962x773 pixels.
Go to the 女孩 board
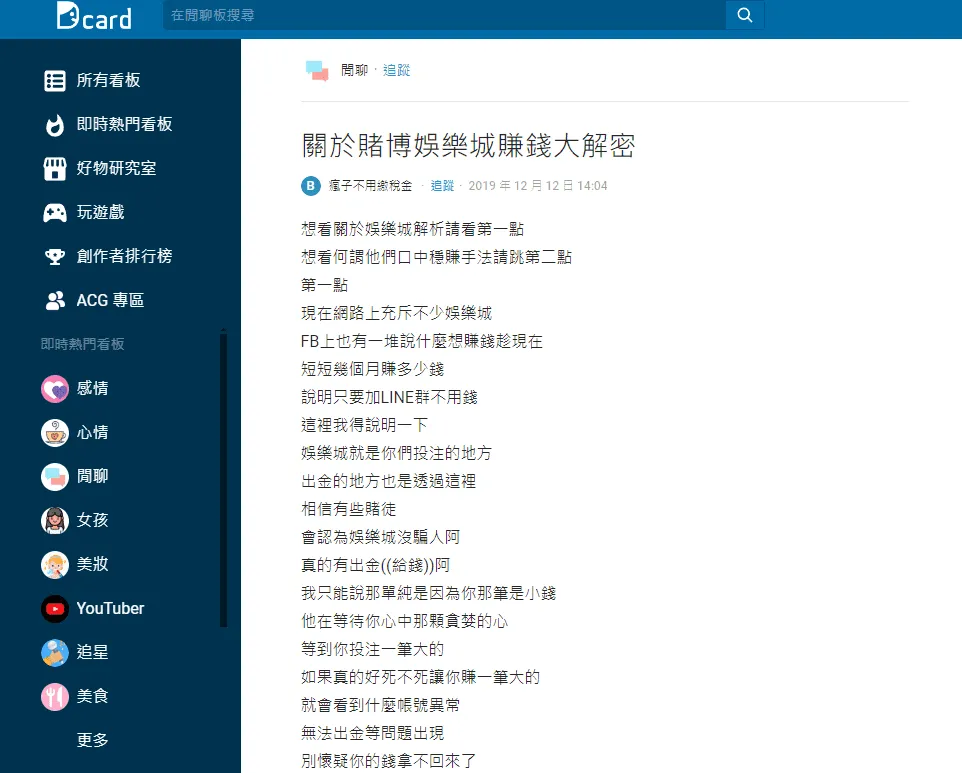click(92, 520)
